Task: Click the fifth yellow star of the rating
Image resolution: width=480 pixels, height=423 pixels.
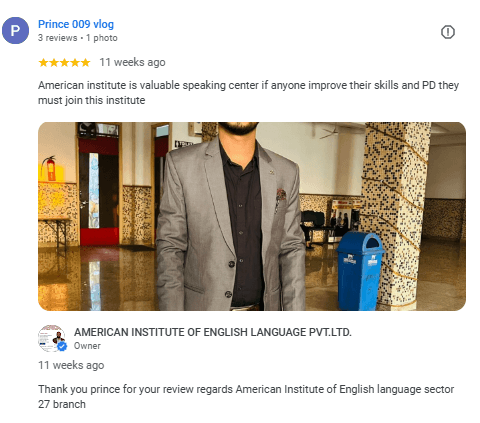Action: 85,62
